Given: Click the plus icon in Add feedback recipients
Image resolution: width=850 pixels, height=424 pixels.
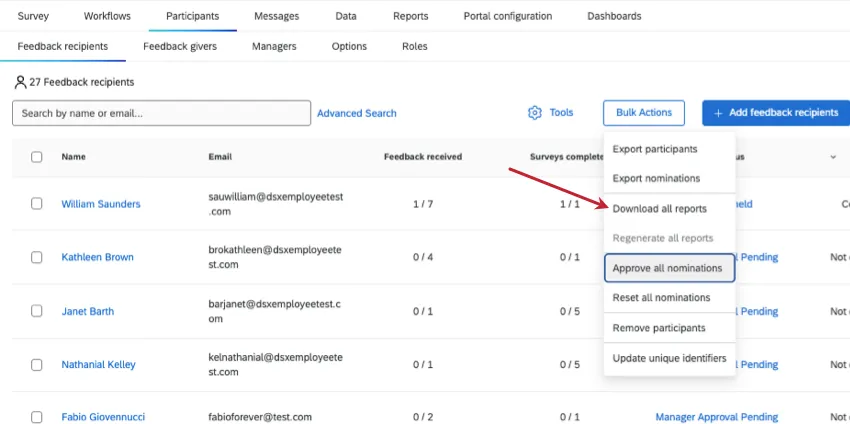Looking at the screenshot, I should pyautogui.click(x=718, y=113).
